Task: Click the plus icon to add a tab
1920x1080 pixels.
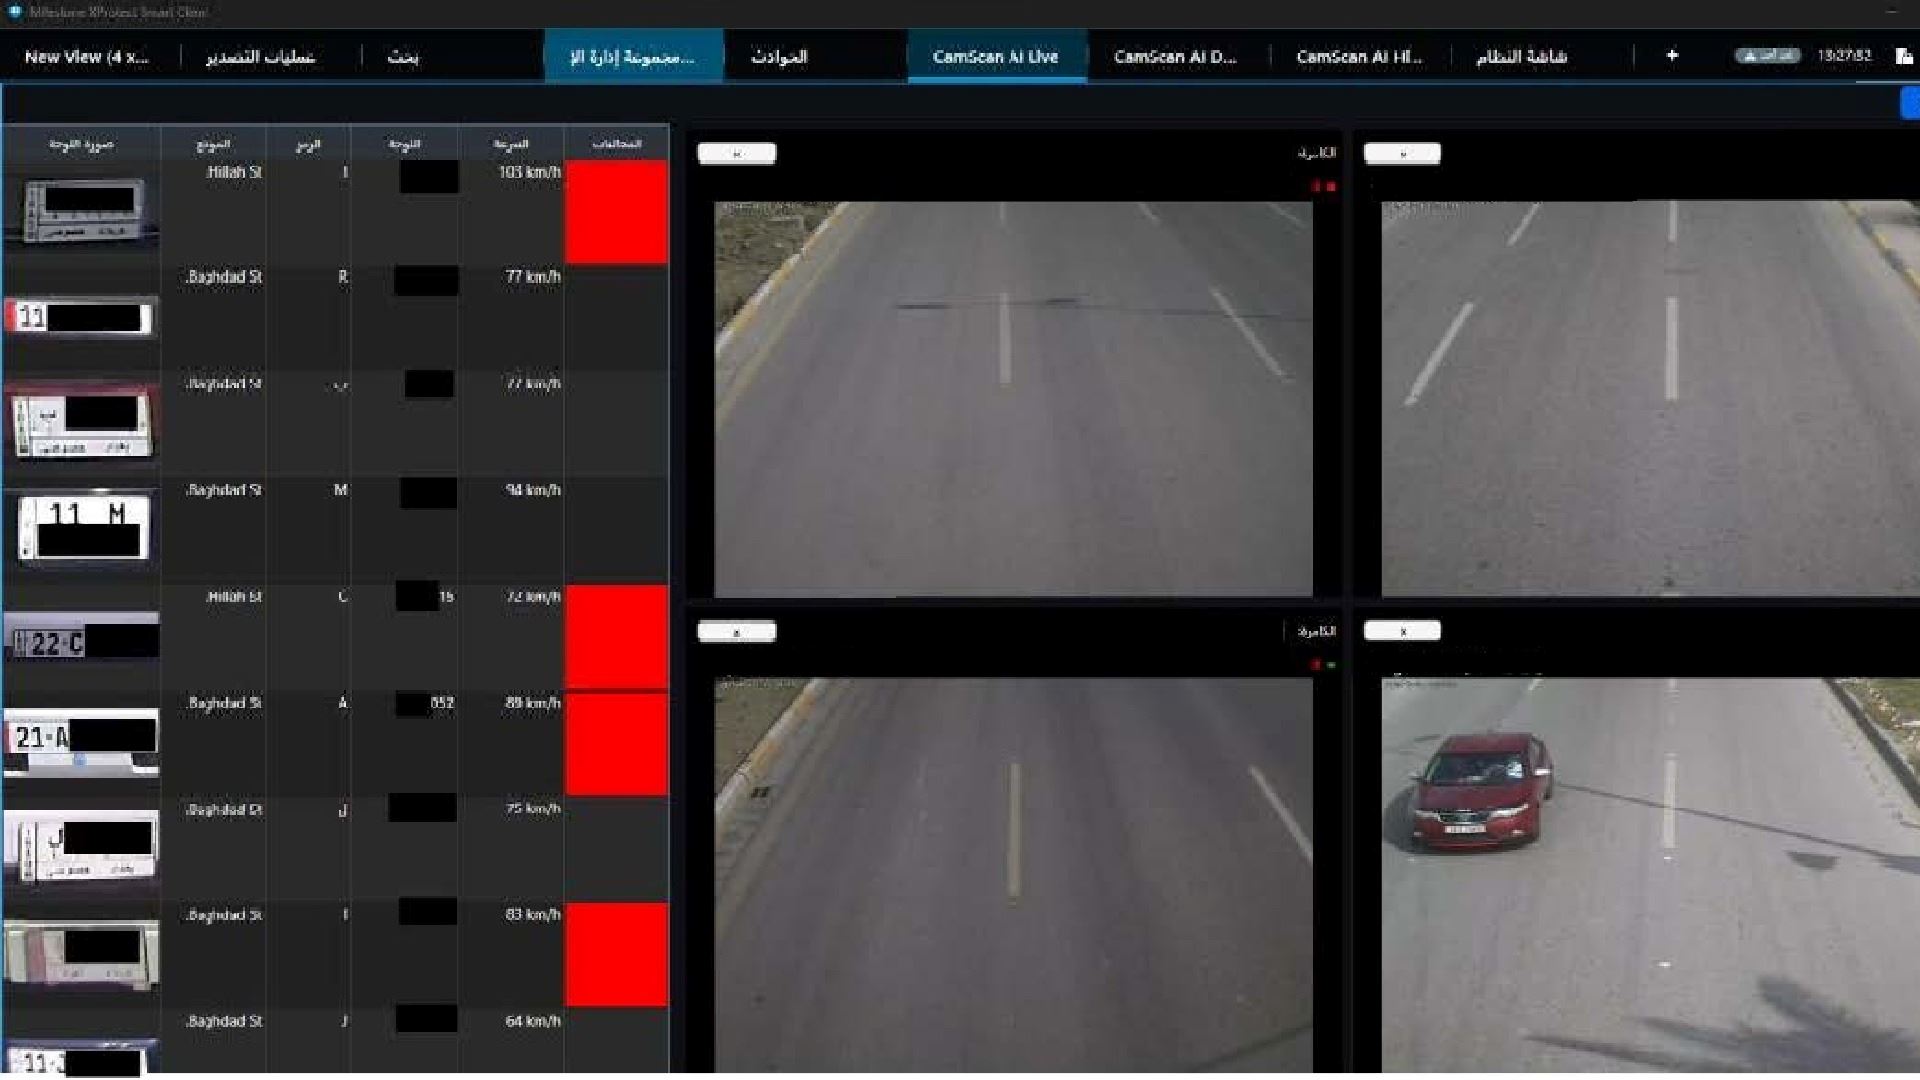Action: coord(1672,56)
